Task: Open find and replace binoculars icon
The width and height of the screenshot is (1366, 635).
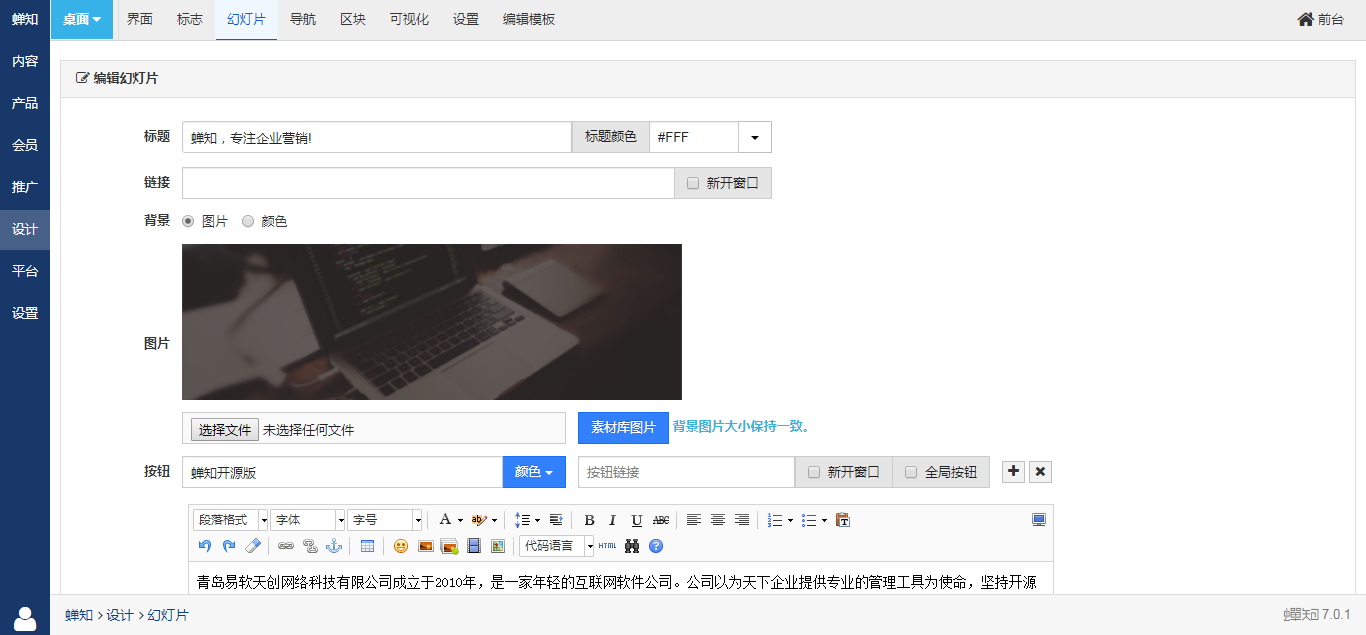Action: point(632,546)
